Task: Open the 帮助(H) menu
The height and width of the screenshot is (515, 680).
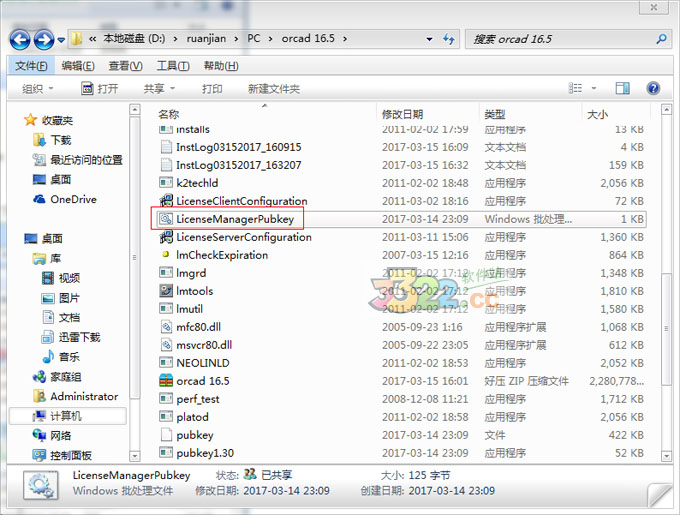Action: pyautogui.click(x=221, y=66)
